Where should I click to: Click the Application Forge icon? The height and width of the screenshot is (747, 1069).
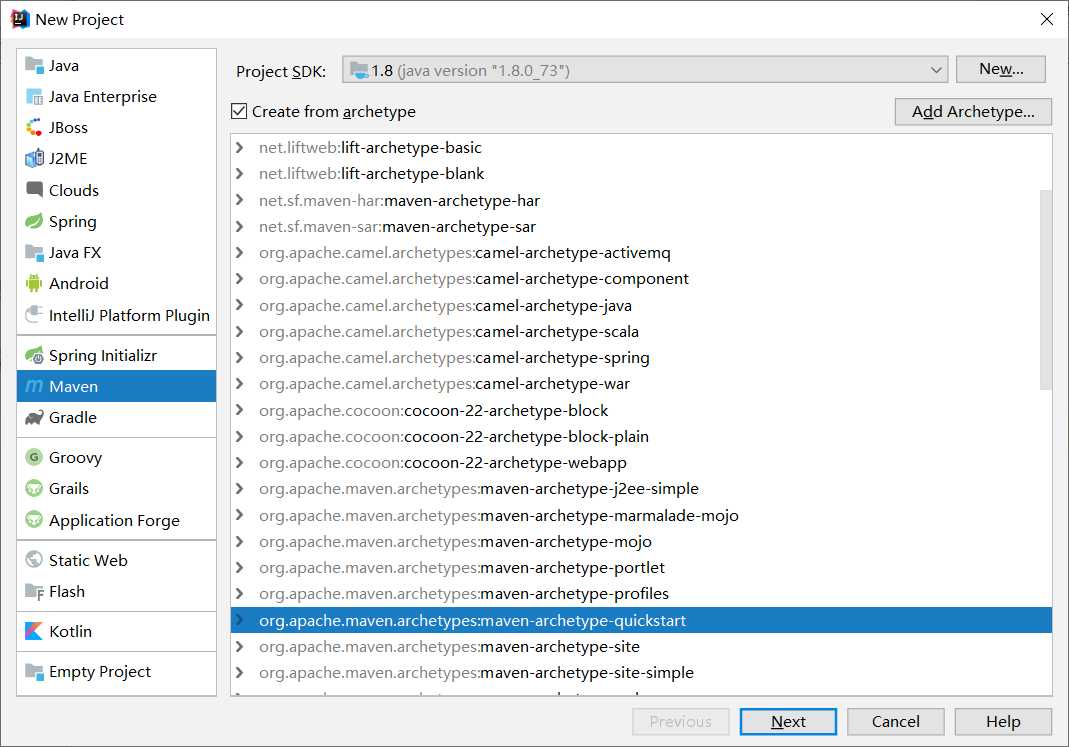(34, 520)
